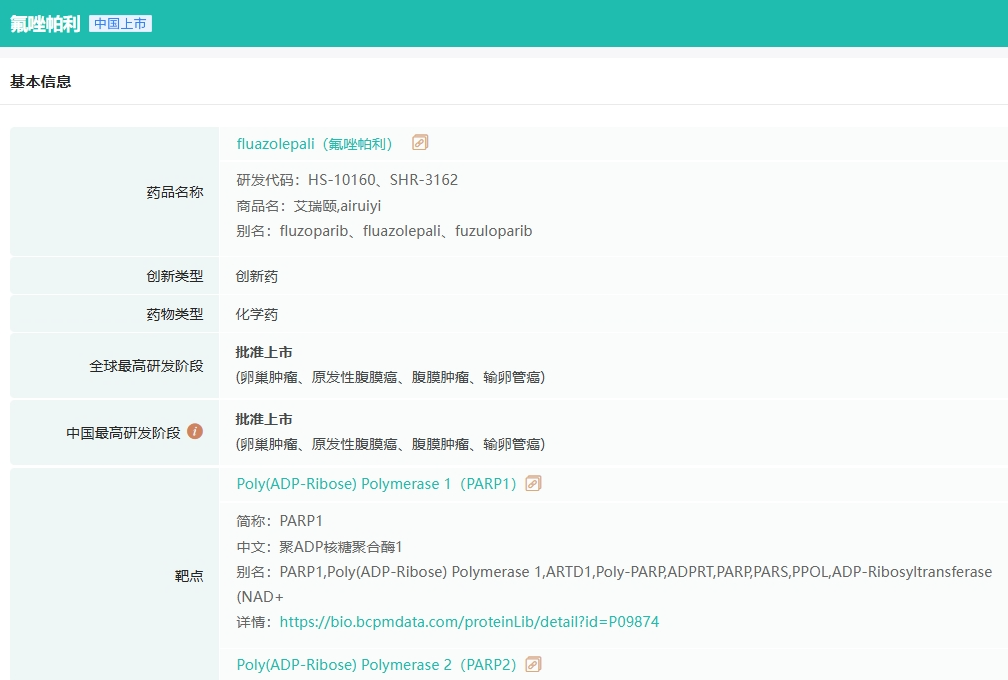Click the link icon after the PARP1 title
The width and height of the screenshot is (1008, 680).
click(533, 484)
